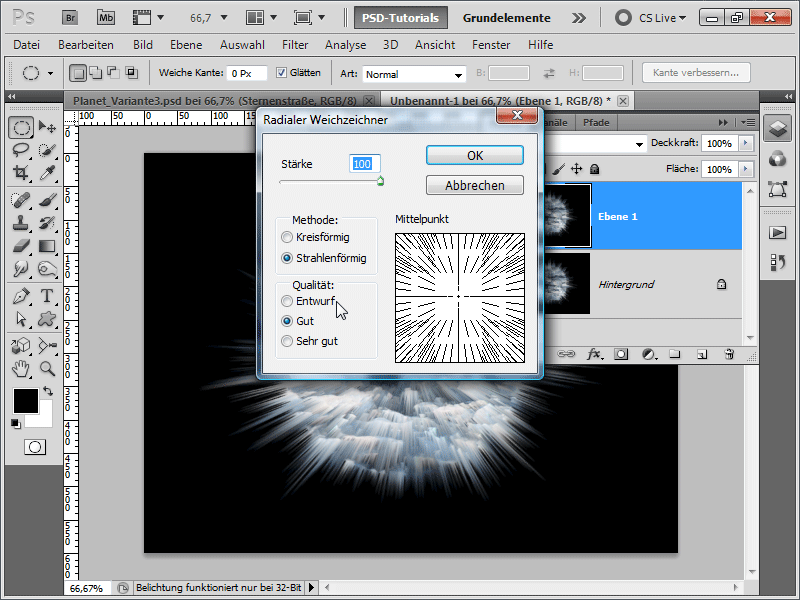Toggle Quick Mask mode

[x=35, y=447]
